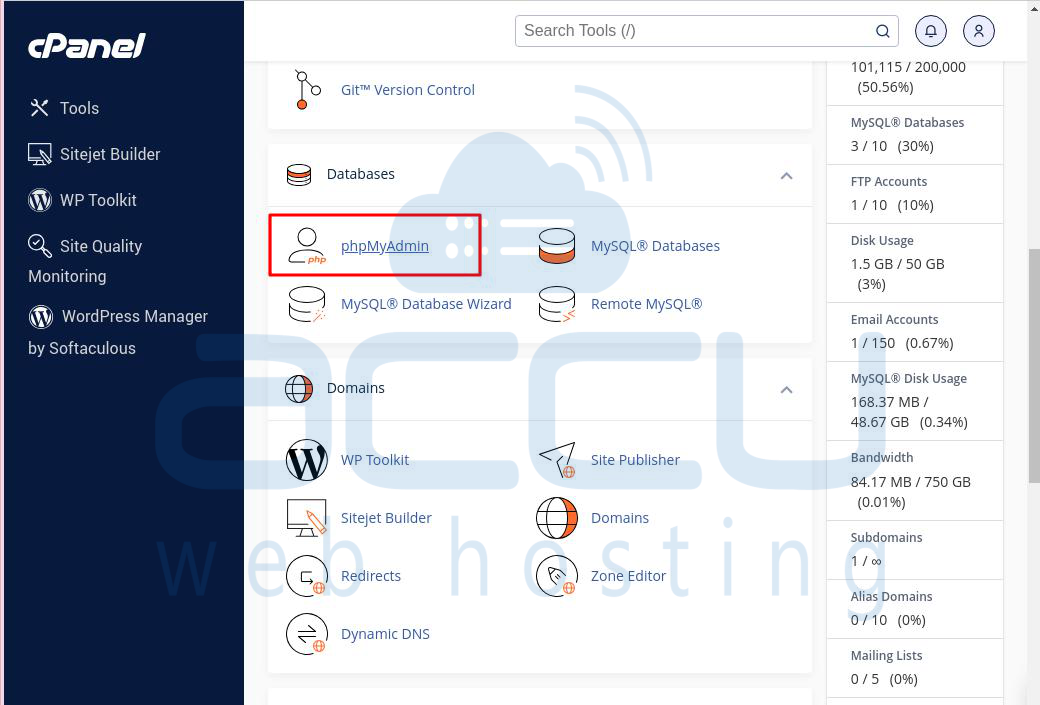Open notifications bell icon
This screenshot has width=1040, height=705.
point(931,31)
